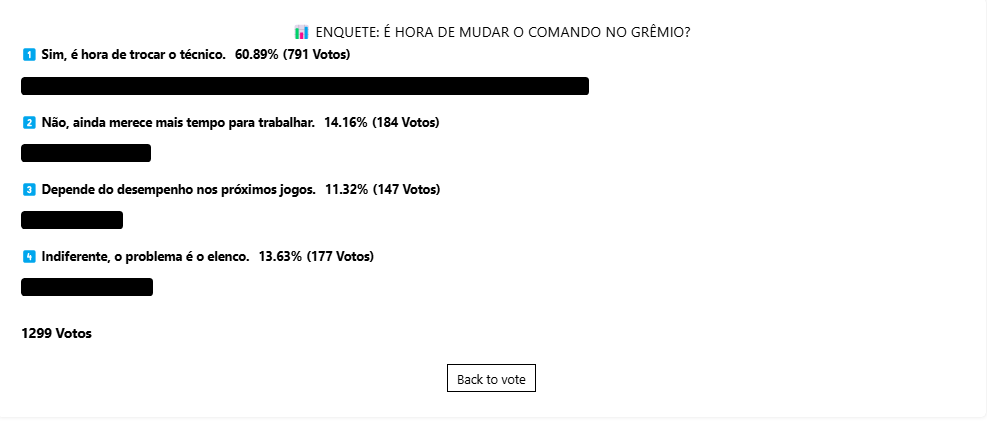Click the Back to vote button
987x424 pixels.
click(x=491, y=378)
